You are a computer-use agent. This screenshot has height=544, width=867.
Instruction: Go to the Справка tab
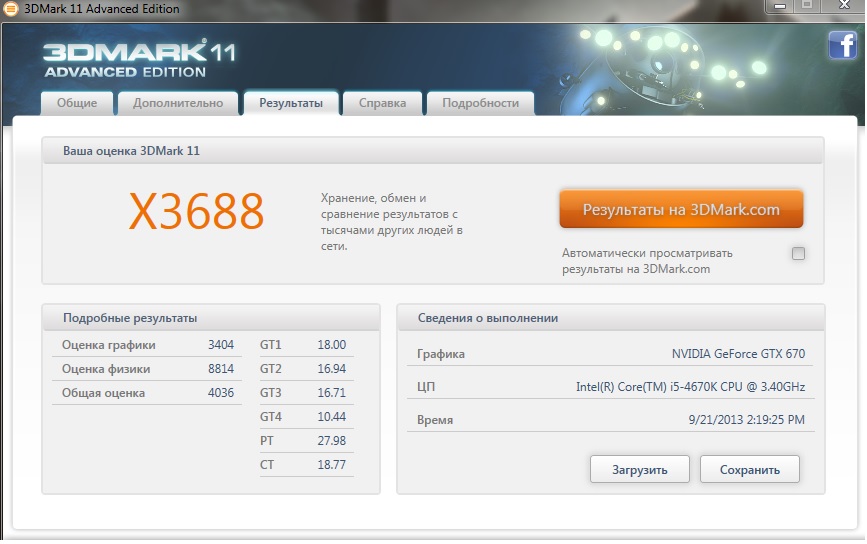[382, 103]
